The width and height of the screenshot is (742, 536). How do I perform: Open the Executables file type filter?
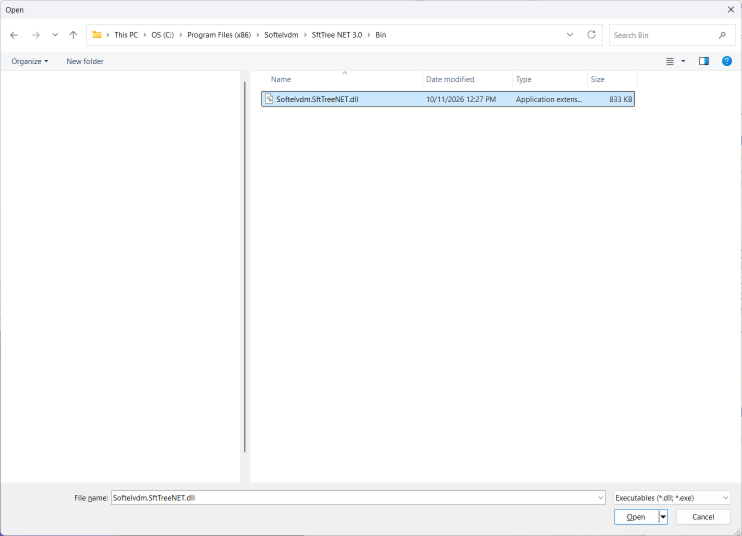(671, 498)
